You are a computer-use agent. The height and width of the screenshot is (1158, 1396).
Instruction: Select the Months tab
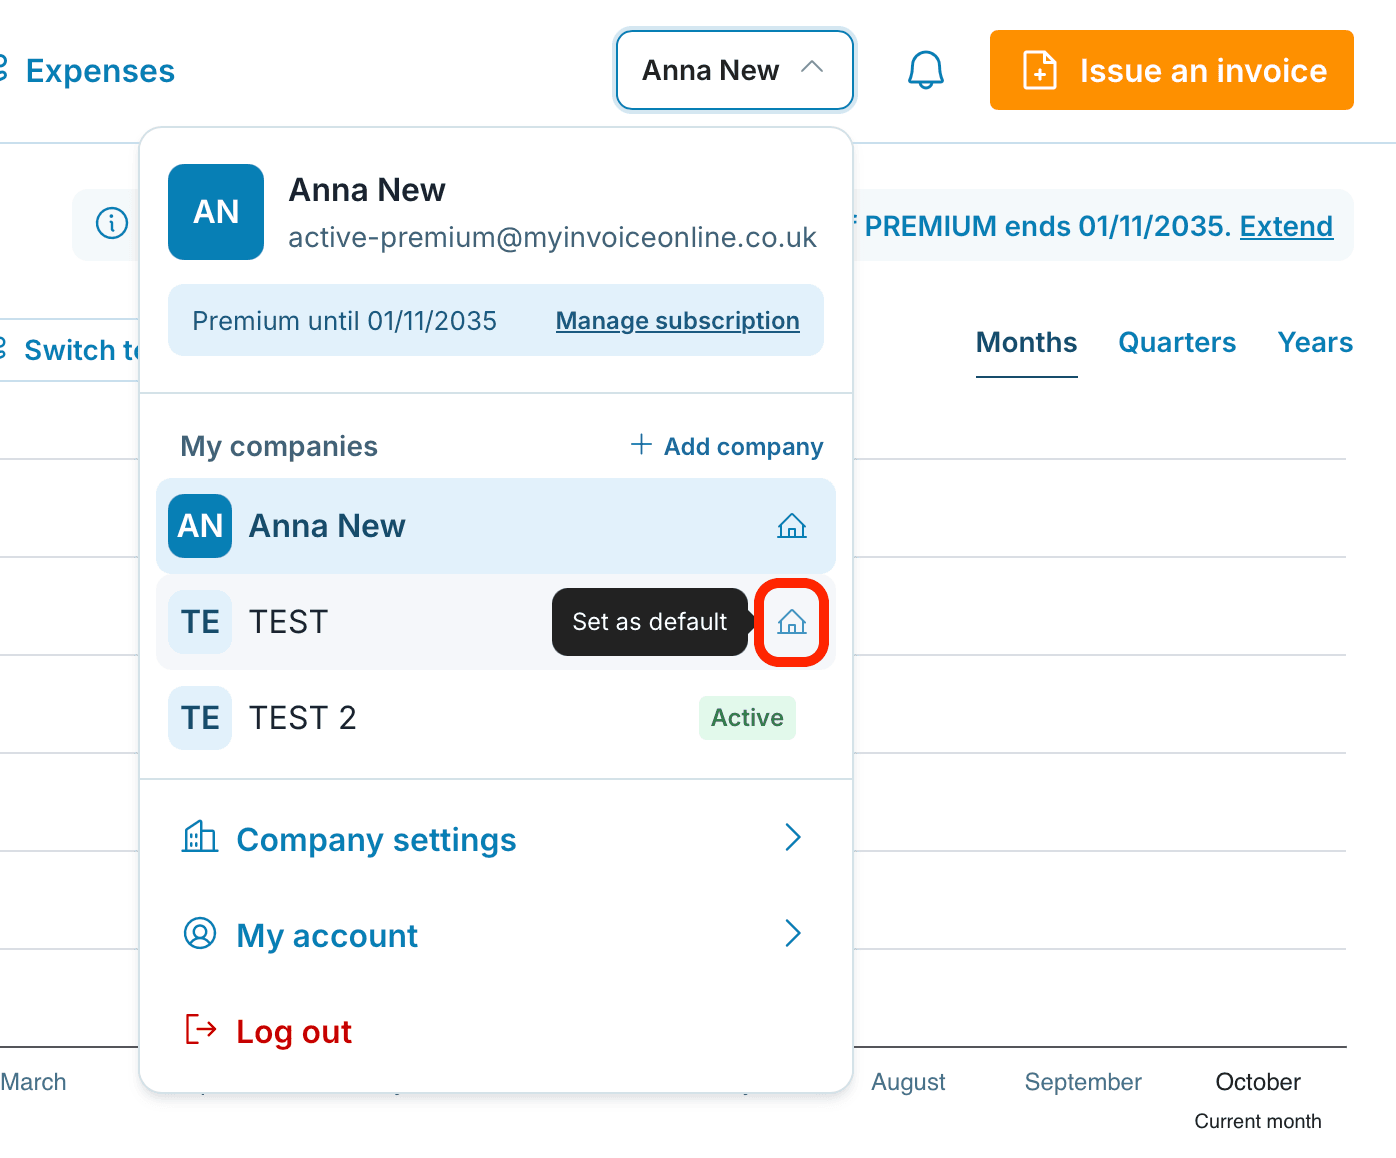click(1027, 343)
